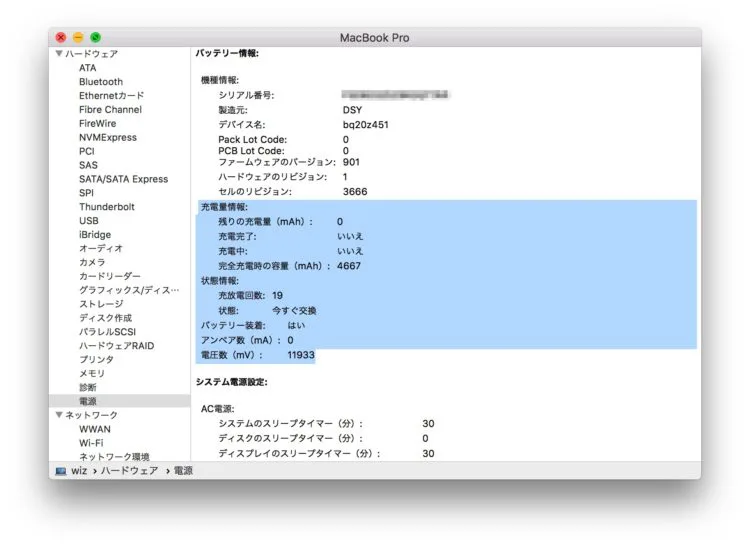Select FireWire in the hardware list
Viewport: 750px width, 549px height.
[x=98, y=123]
